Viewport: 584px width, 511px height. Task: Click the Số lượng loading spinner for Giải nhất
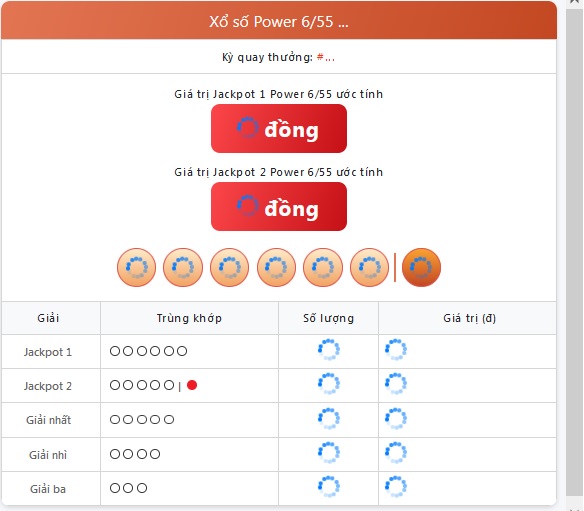[x=328, y=418]
